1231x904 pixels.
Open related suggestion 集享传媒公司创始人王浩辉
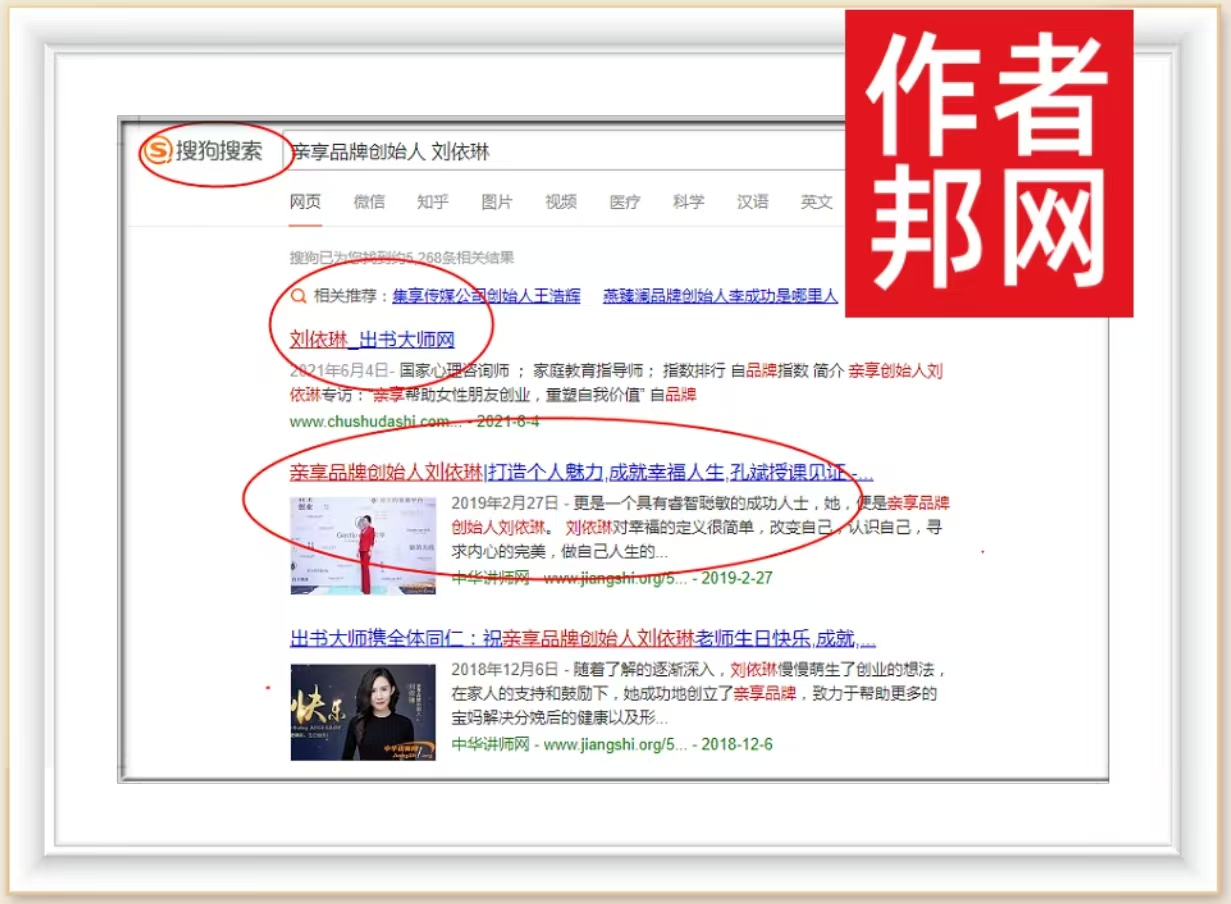[486, 296]
